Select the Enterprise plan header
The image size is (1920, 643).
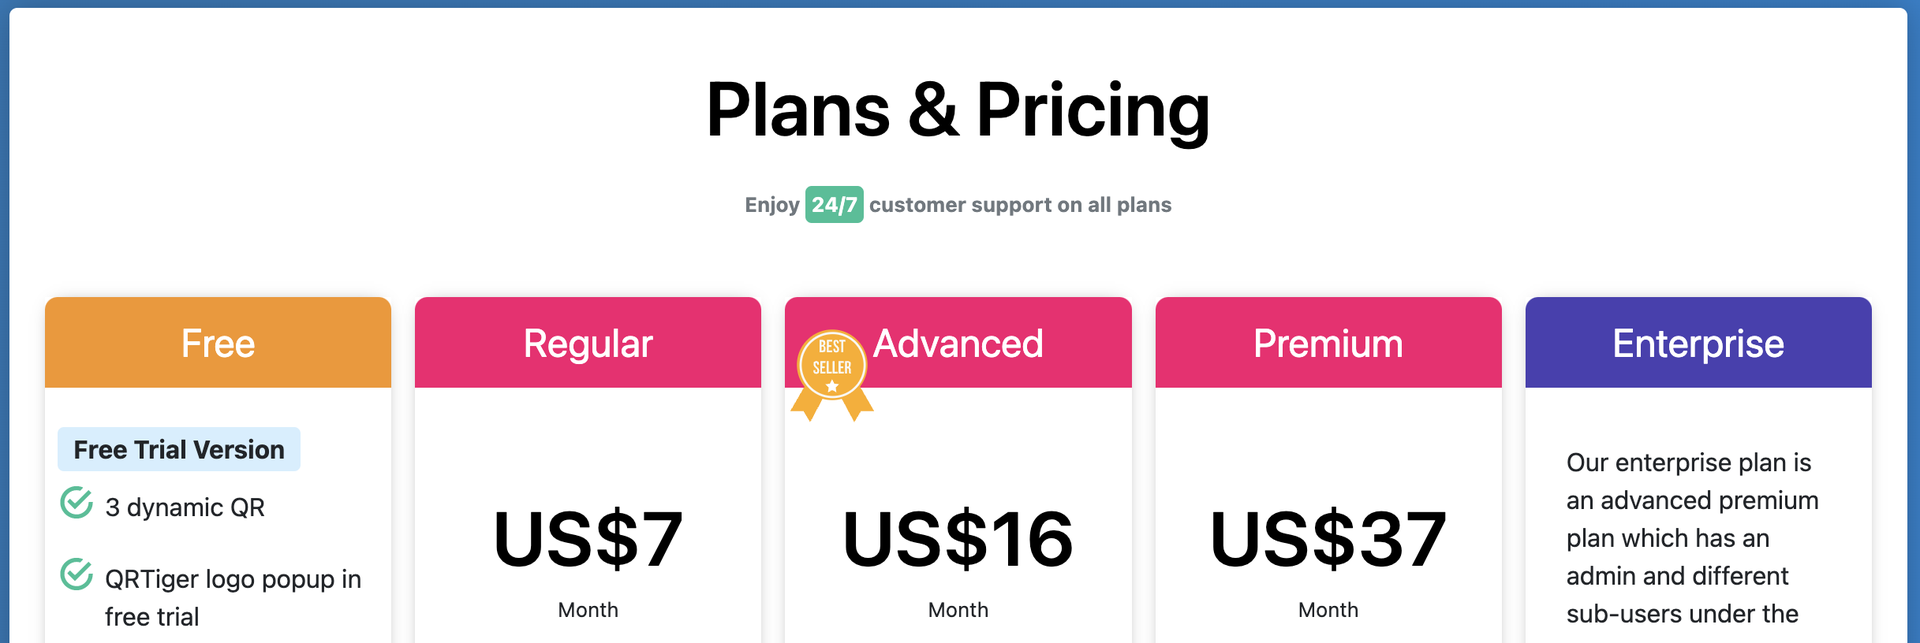coord(1698,343)
